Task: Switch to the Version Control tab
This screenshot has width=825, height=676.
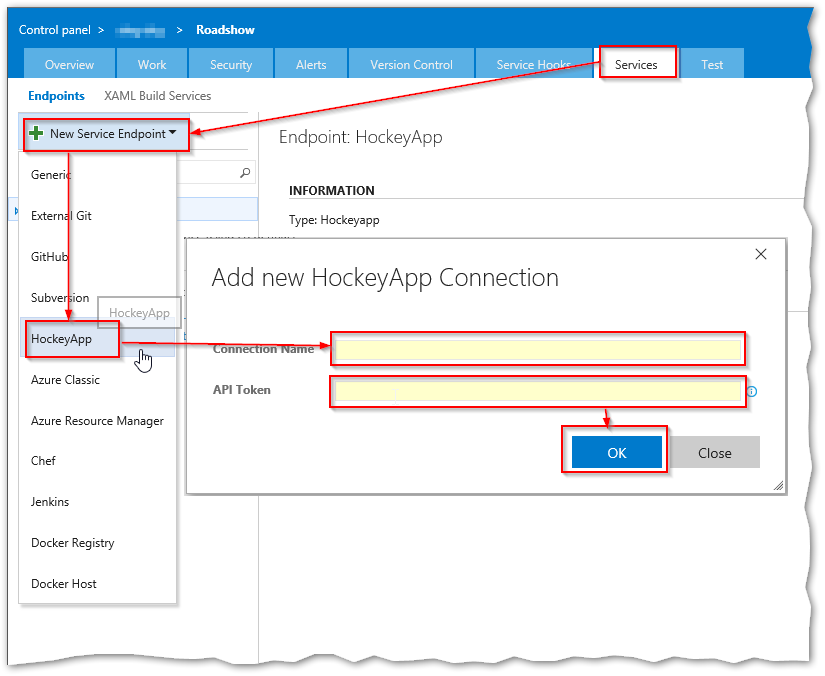Action: tap(411, 64)
